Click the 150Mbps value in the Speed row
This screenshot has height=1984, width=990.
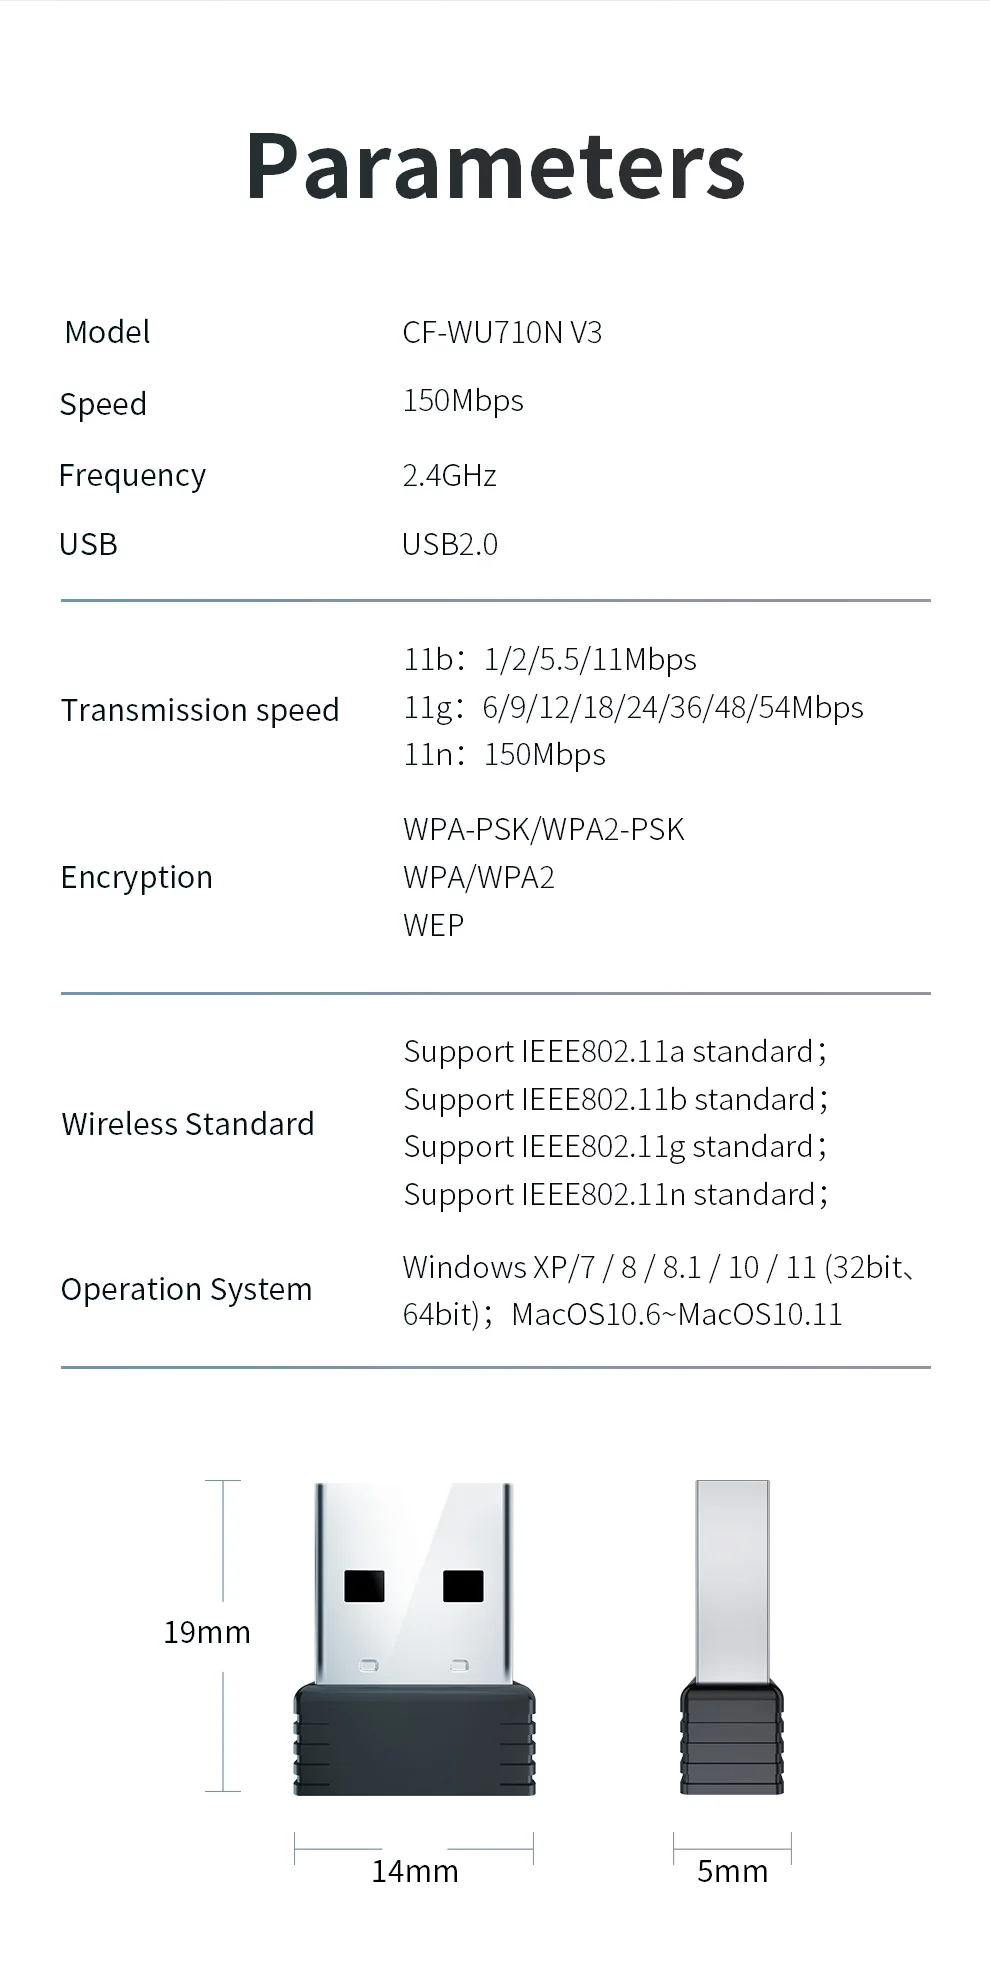463,401
